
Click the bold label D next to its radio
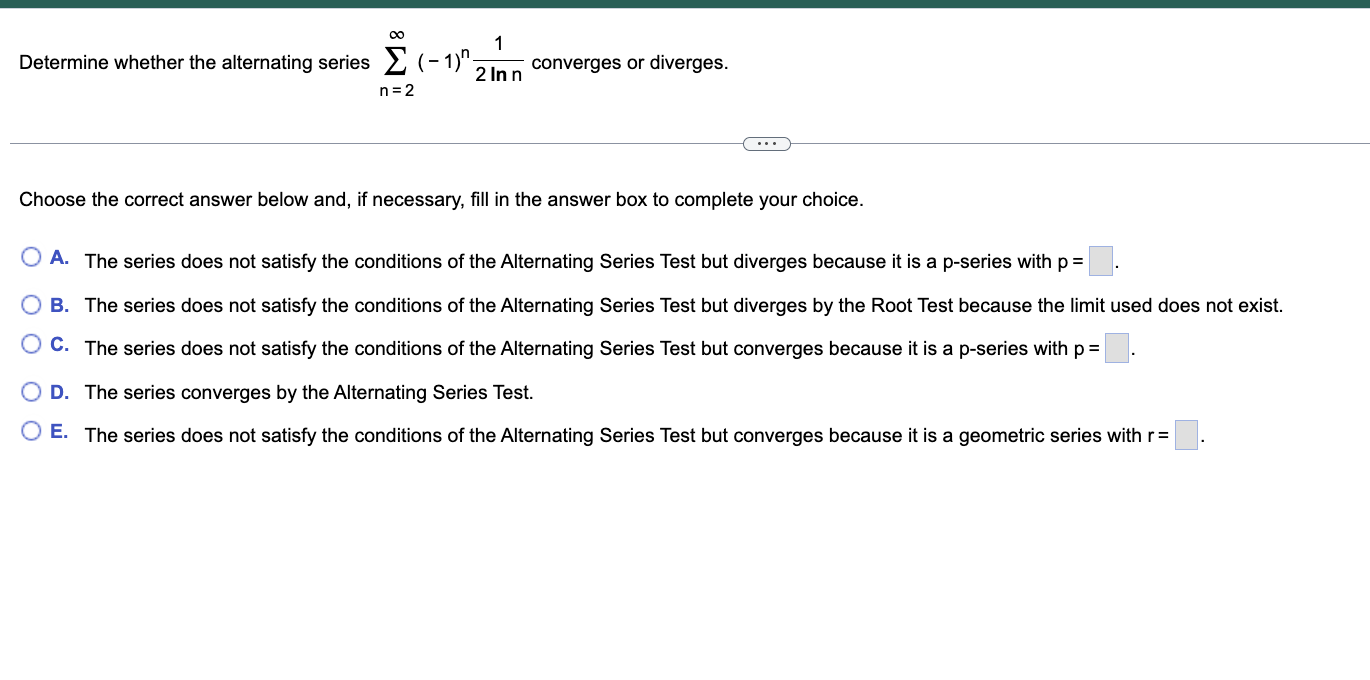(x=58, y=391)
